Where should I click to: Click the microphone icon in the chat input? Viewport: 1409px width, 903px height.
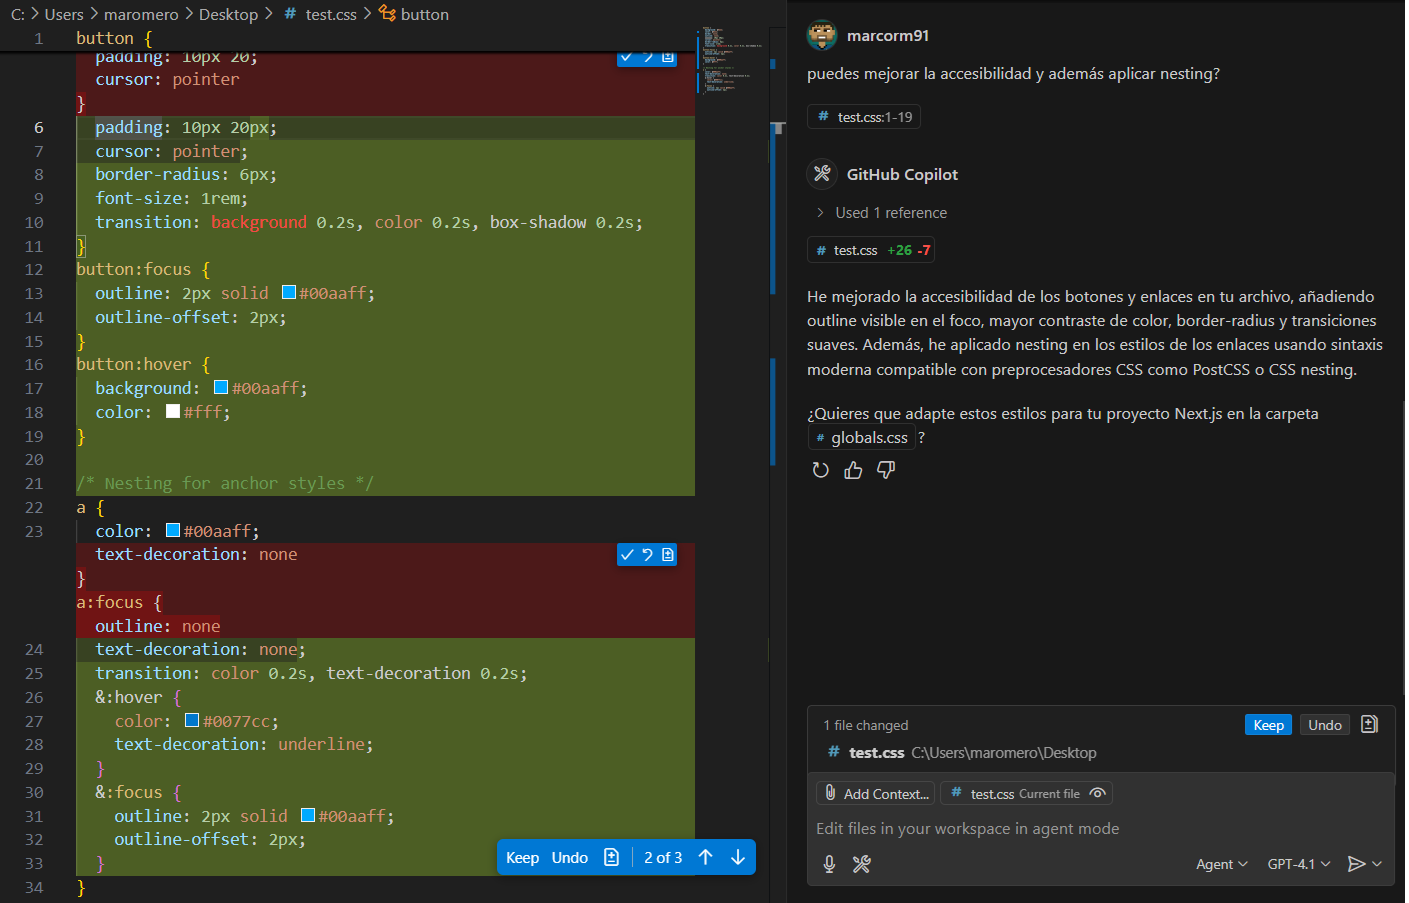828,863
